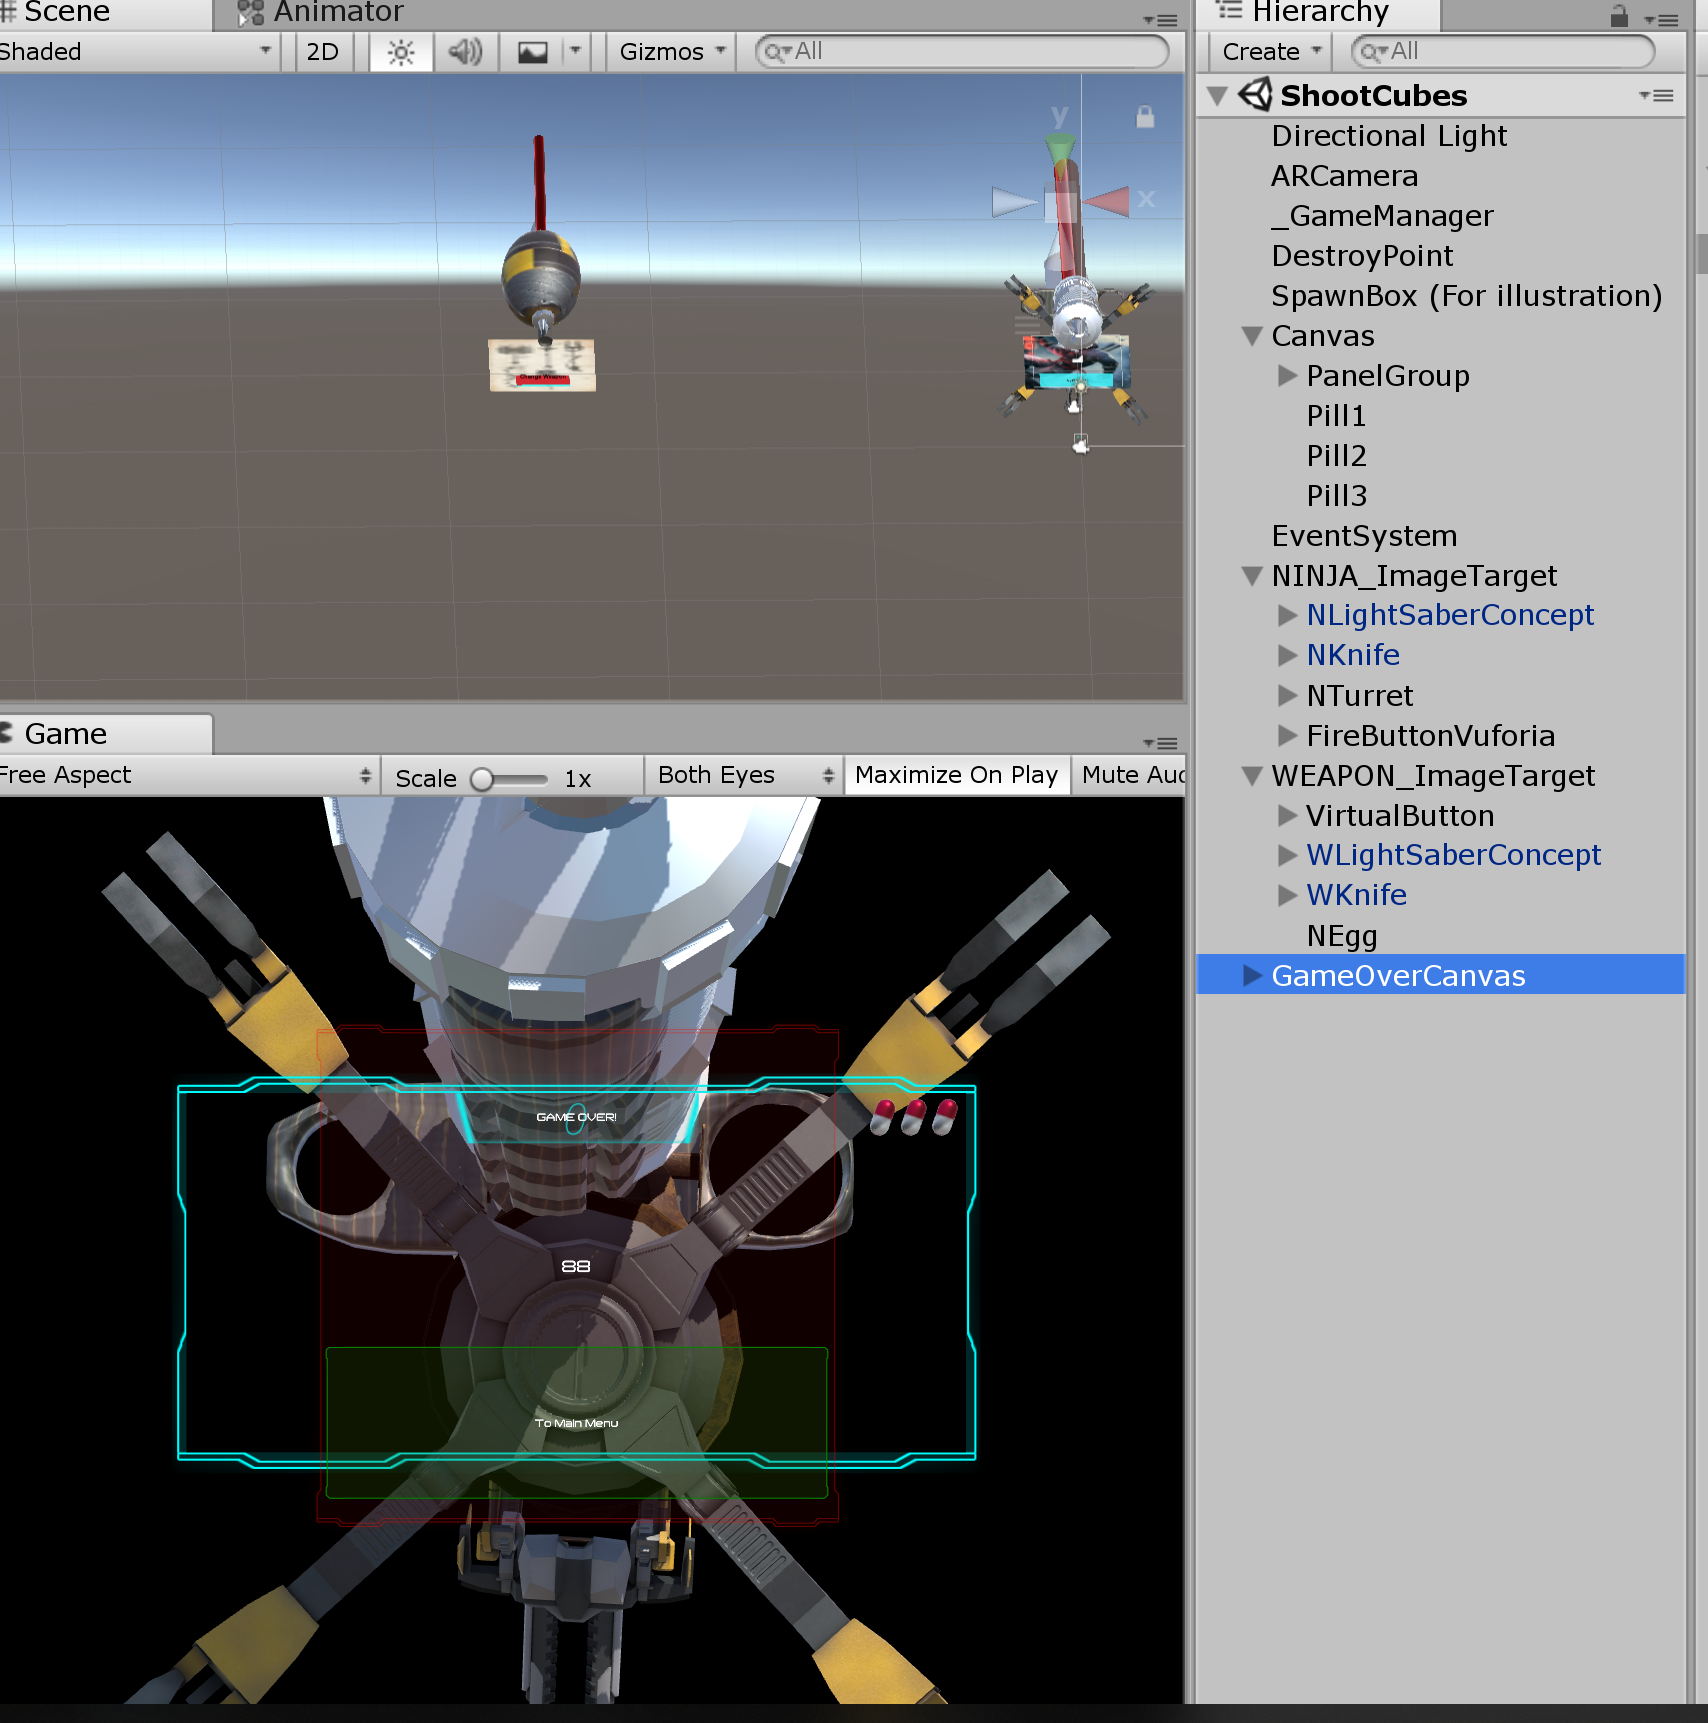Expand the NTurret object
Image resolution: width=1708 pixels, height=1723 pixels.
1287,695
